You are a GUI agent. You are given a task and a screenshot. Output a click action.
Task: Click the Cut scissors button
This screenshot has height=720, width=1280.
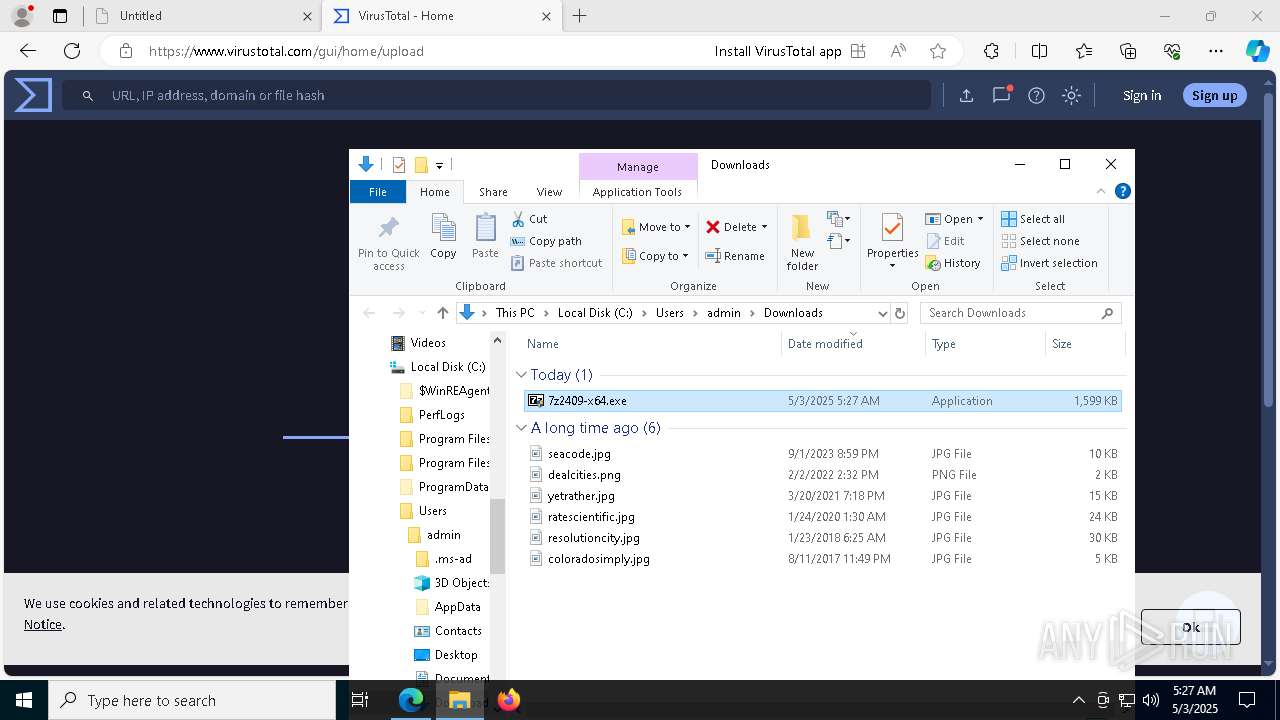(529, 219)
